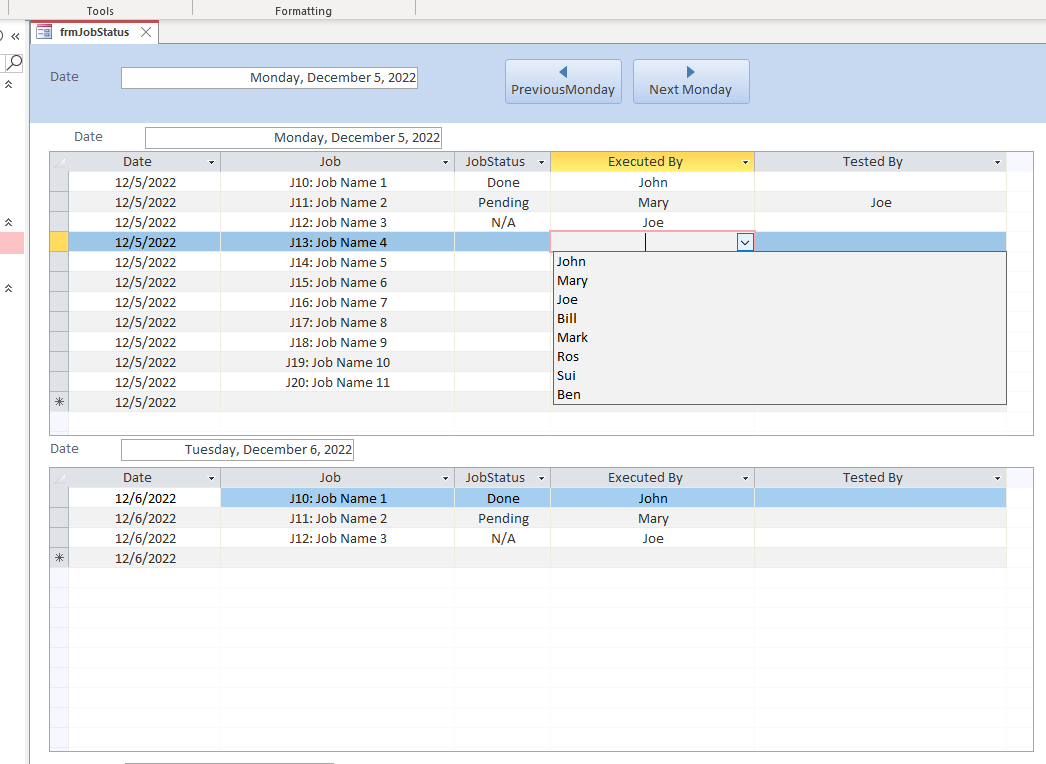Click the magnifier search icon in navigation pane

point(14,63)
